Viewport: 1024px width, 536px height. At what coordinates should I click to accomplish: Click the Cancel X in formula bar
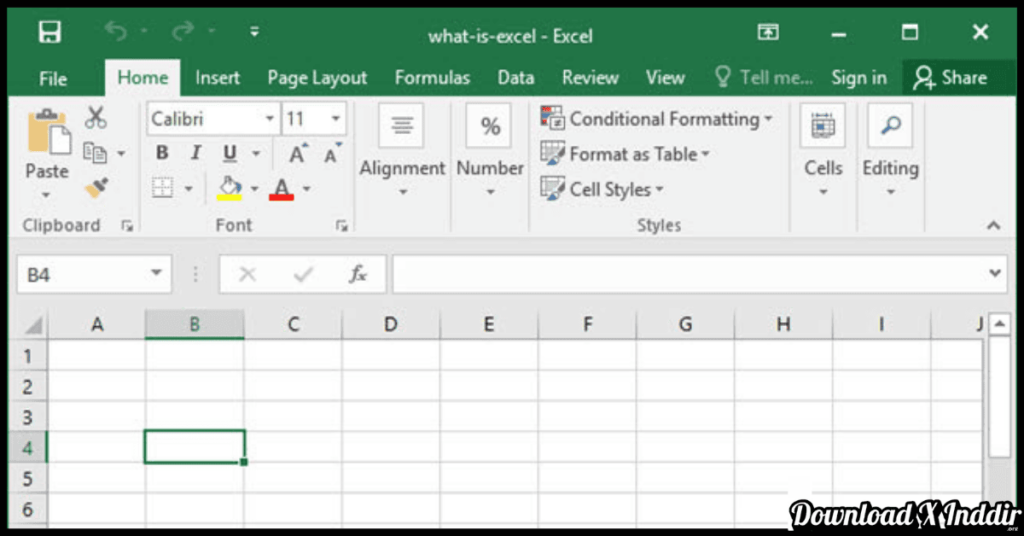(248, 274)
